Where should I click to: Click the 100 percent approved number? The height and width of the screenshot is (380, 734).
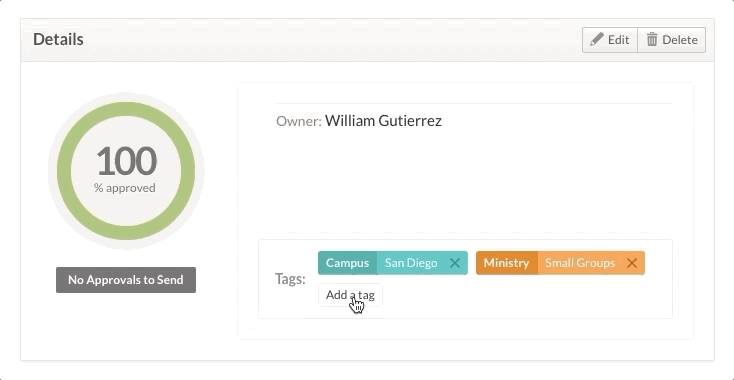pos(126,161)
